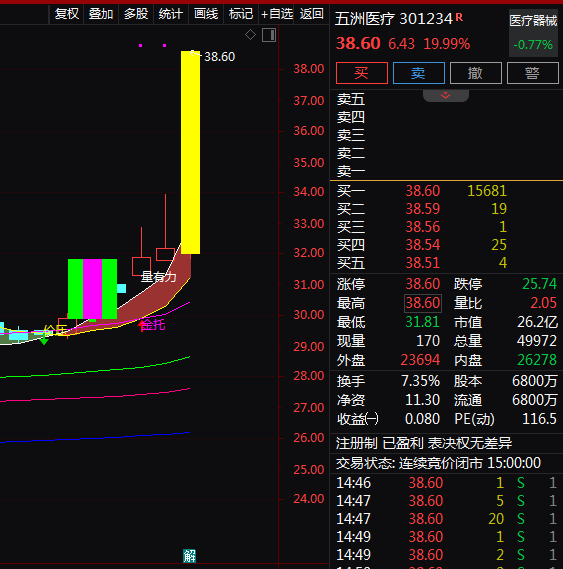Select the 买二 price 38.59

[423, 209]
